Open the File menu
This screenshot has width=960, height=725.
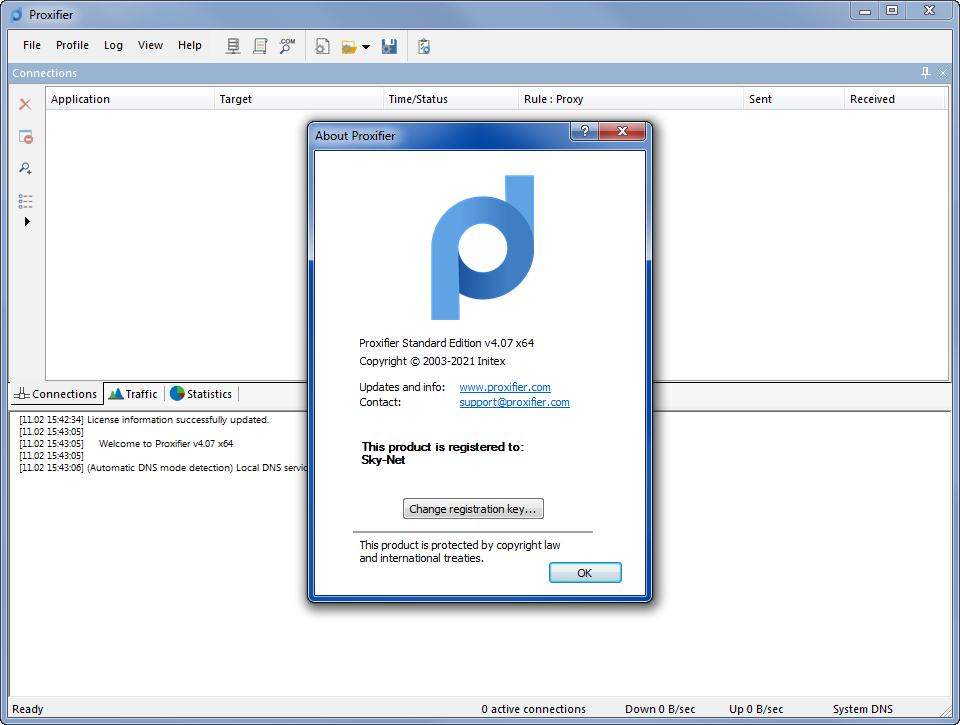click(32, 45)
